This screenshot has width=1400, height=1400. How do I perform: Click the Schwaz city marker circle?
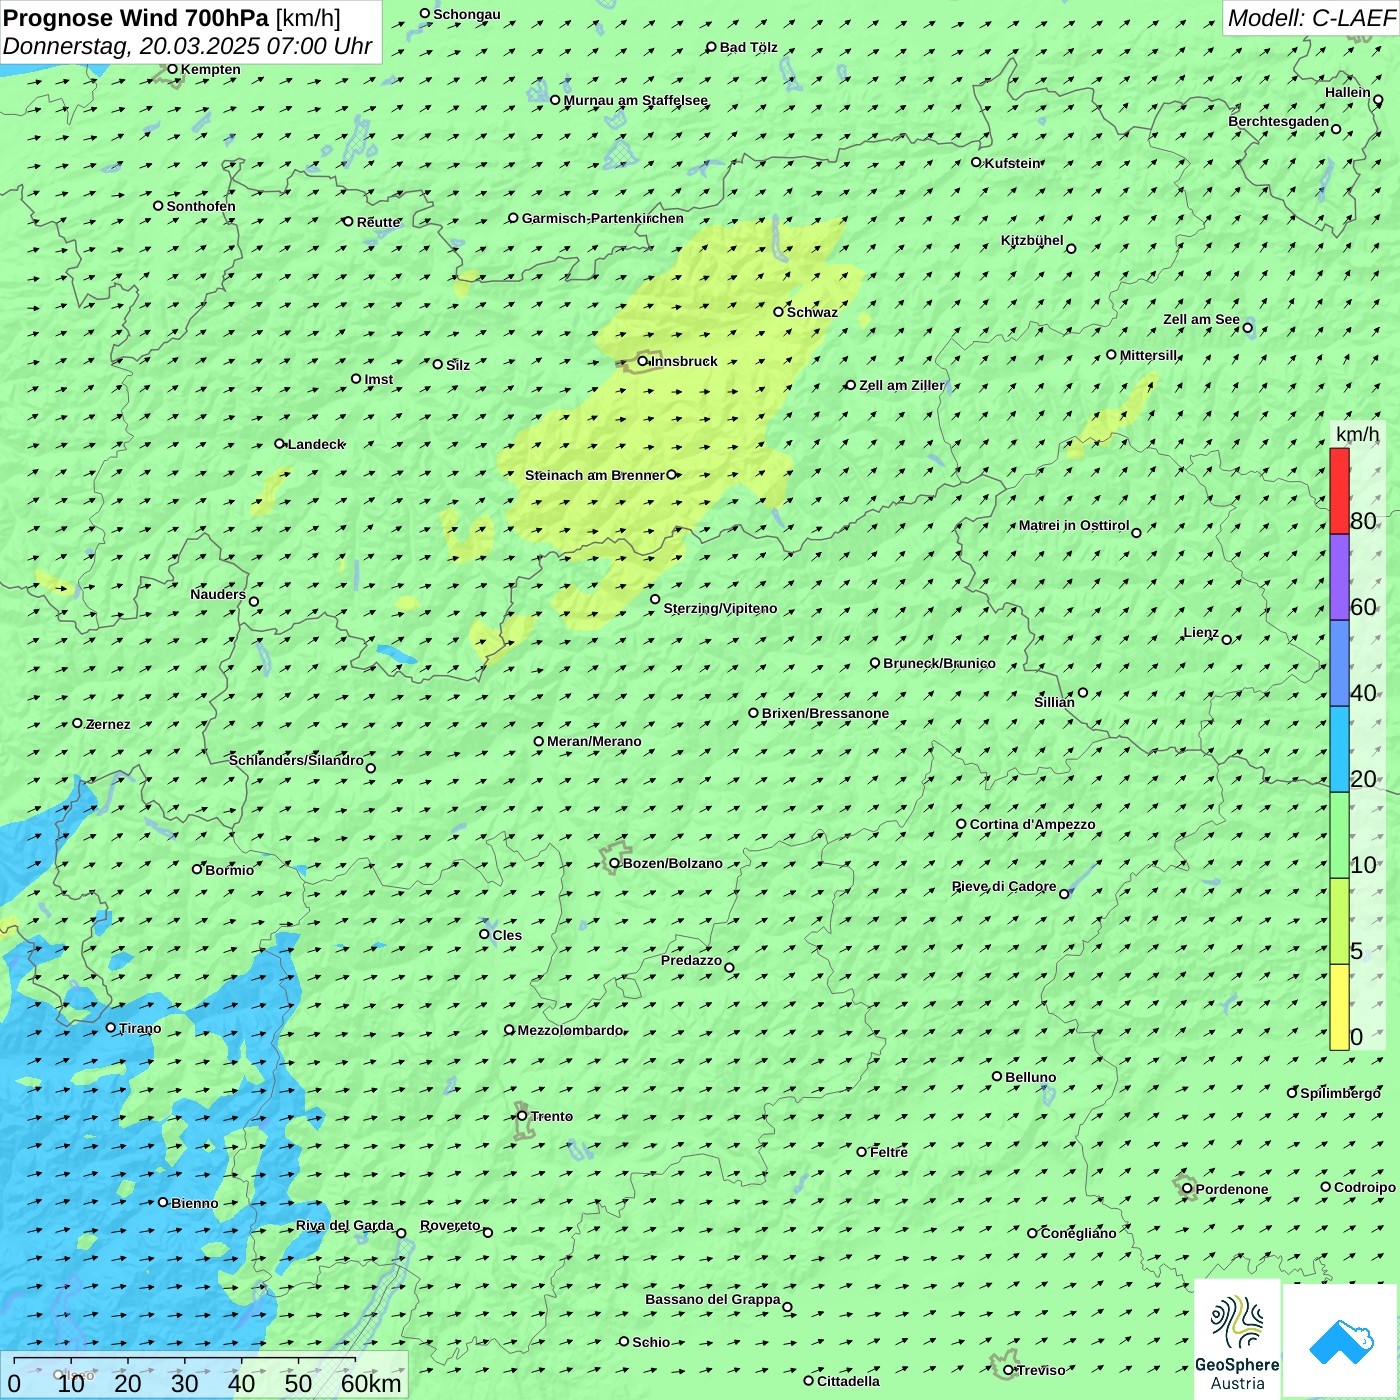coord(778,312)
